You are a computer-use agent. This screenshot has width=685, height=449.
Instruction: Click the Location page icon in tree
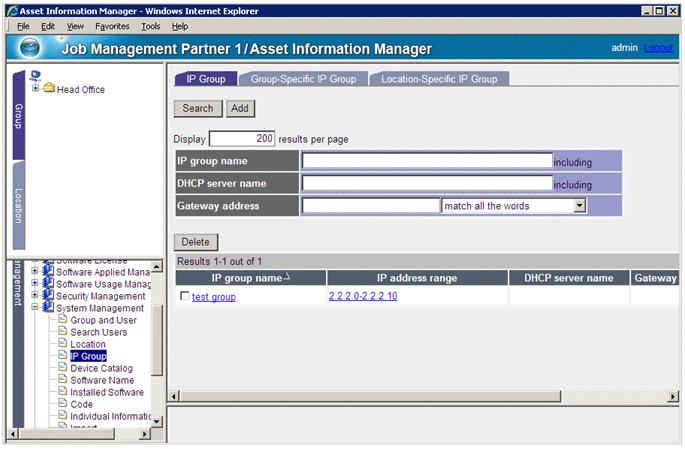coord(62,344)
